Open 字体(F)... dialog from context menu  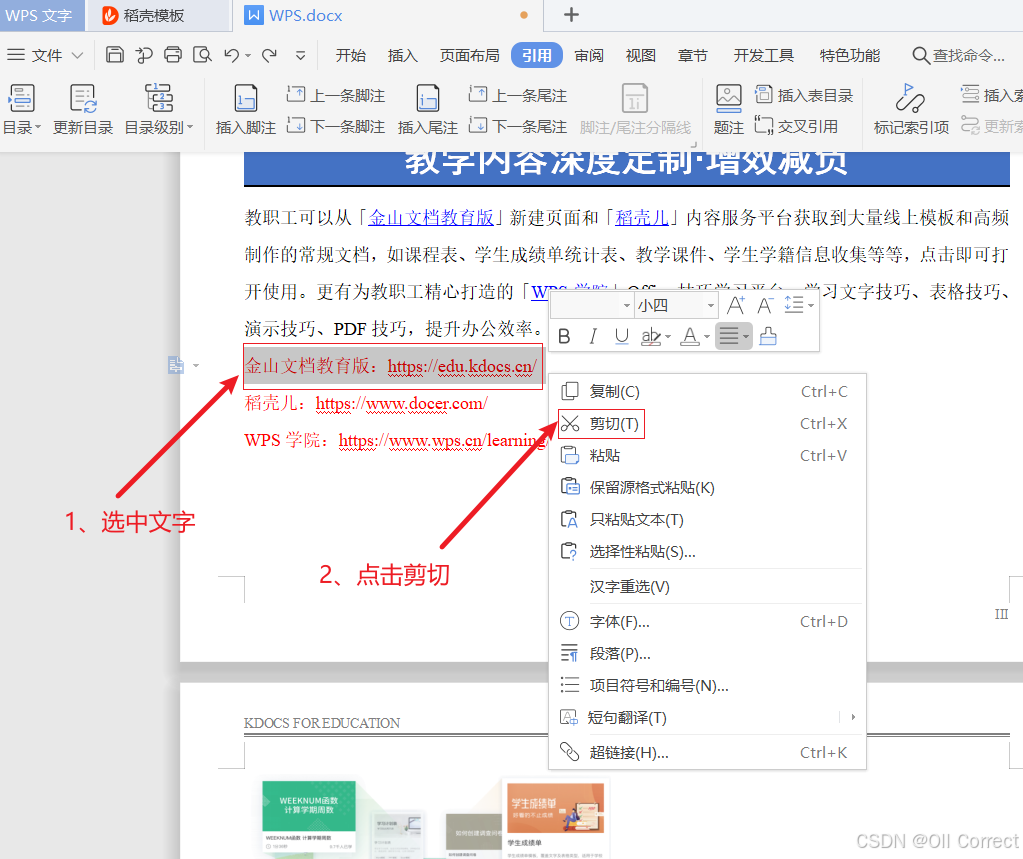(x=707, y=622)
